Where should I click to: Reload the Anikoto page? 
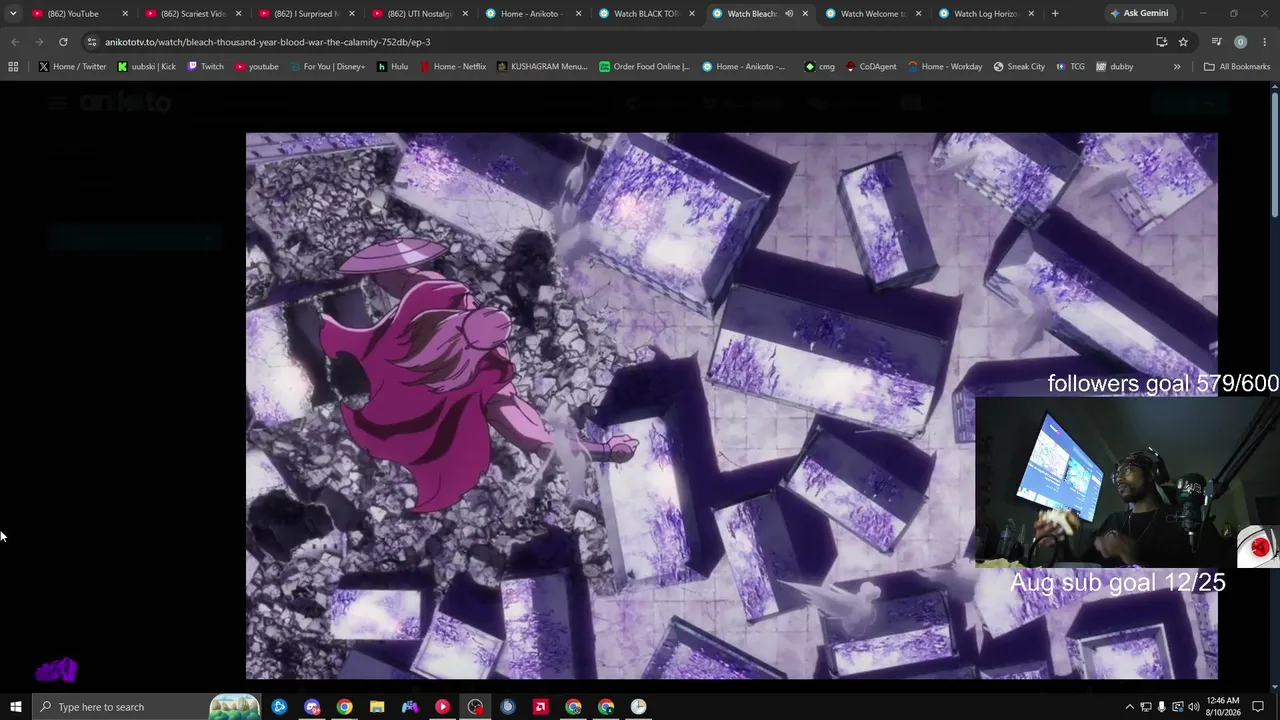tap(63, 42)
